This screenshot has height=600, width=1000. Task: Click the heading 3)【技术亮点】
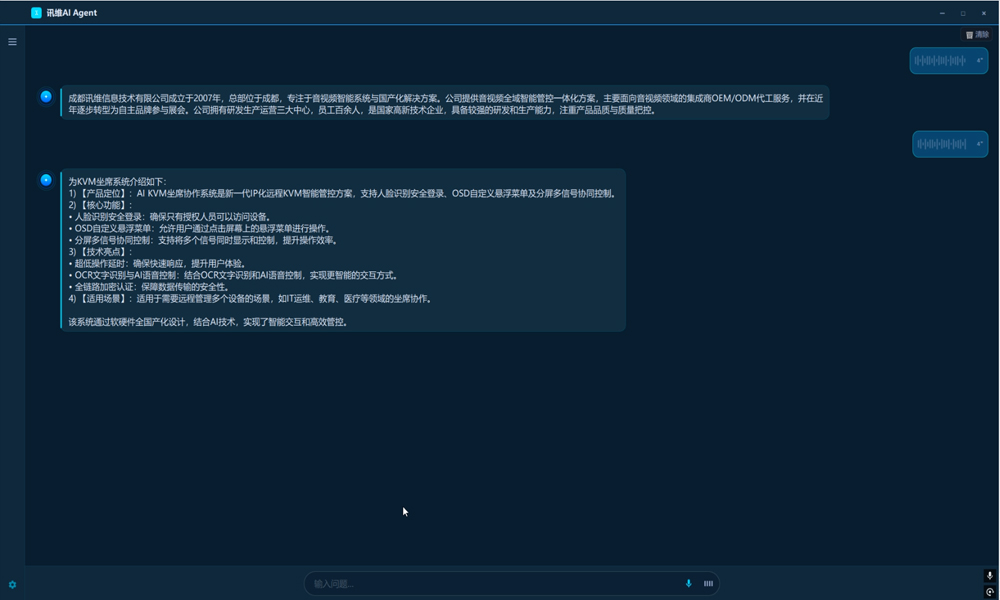(100, 252)
